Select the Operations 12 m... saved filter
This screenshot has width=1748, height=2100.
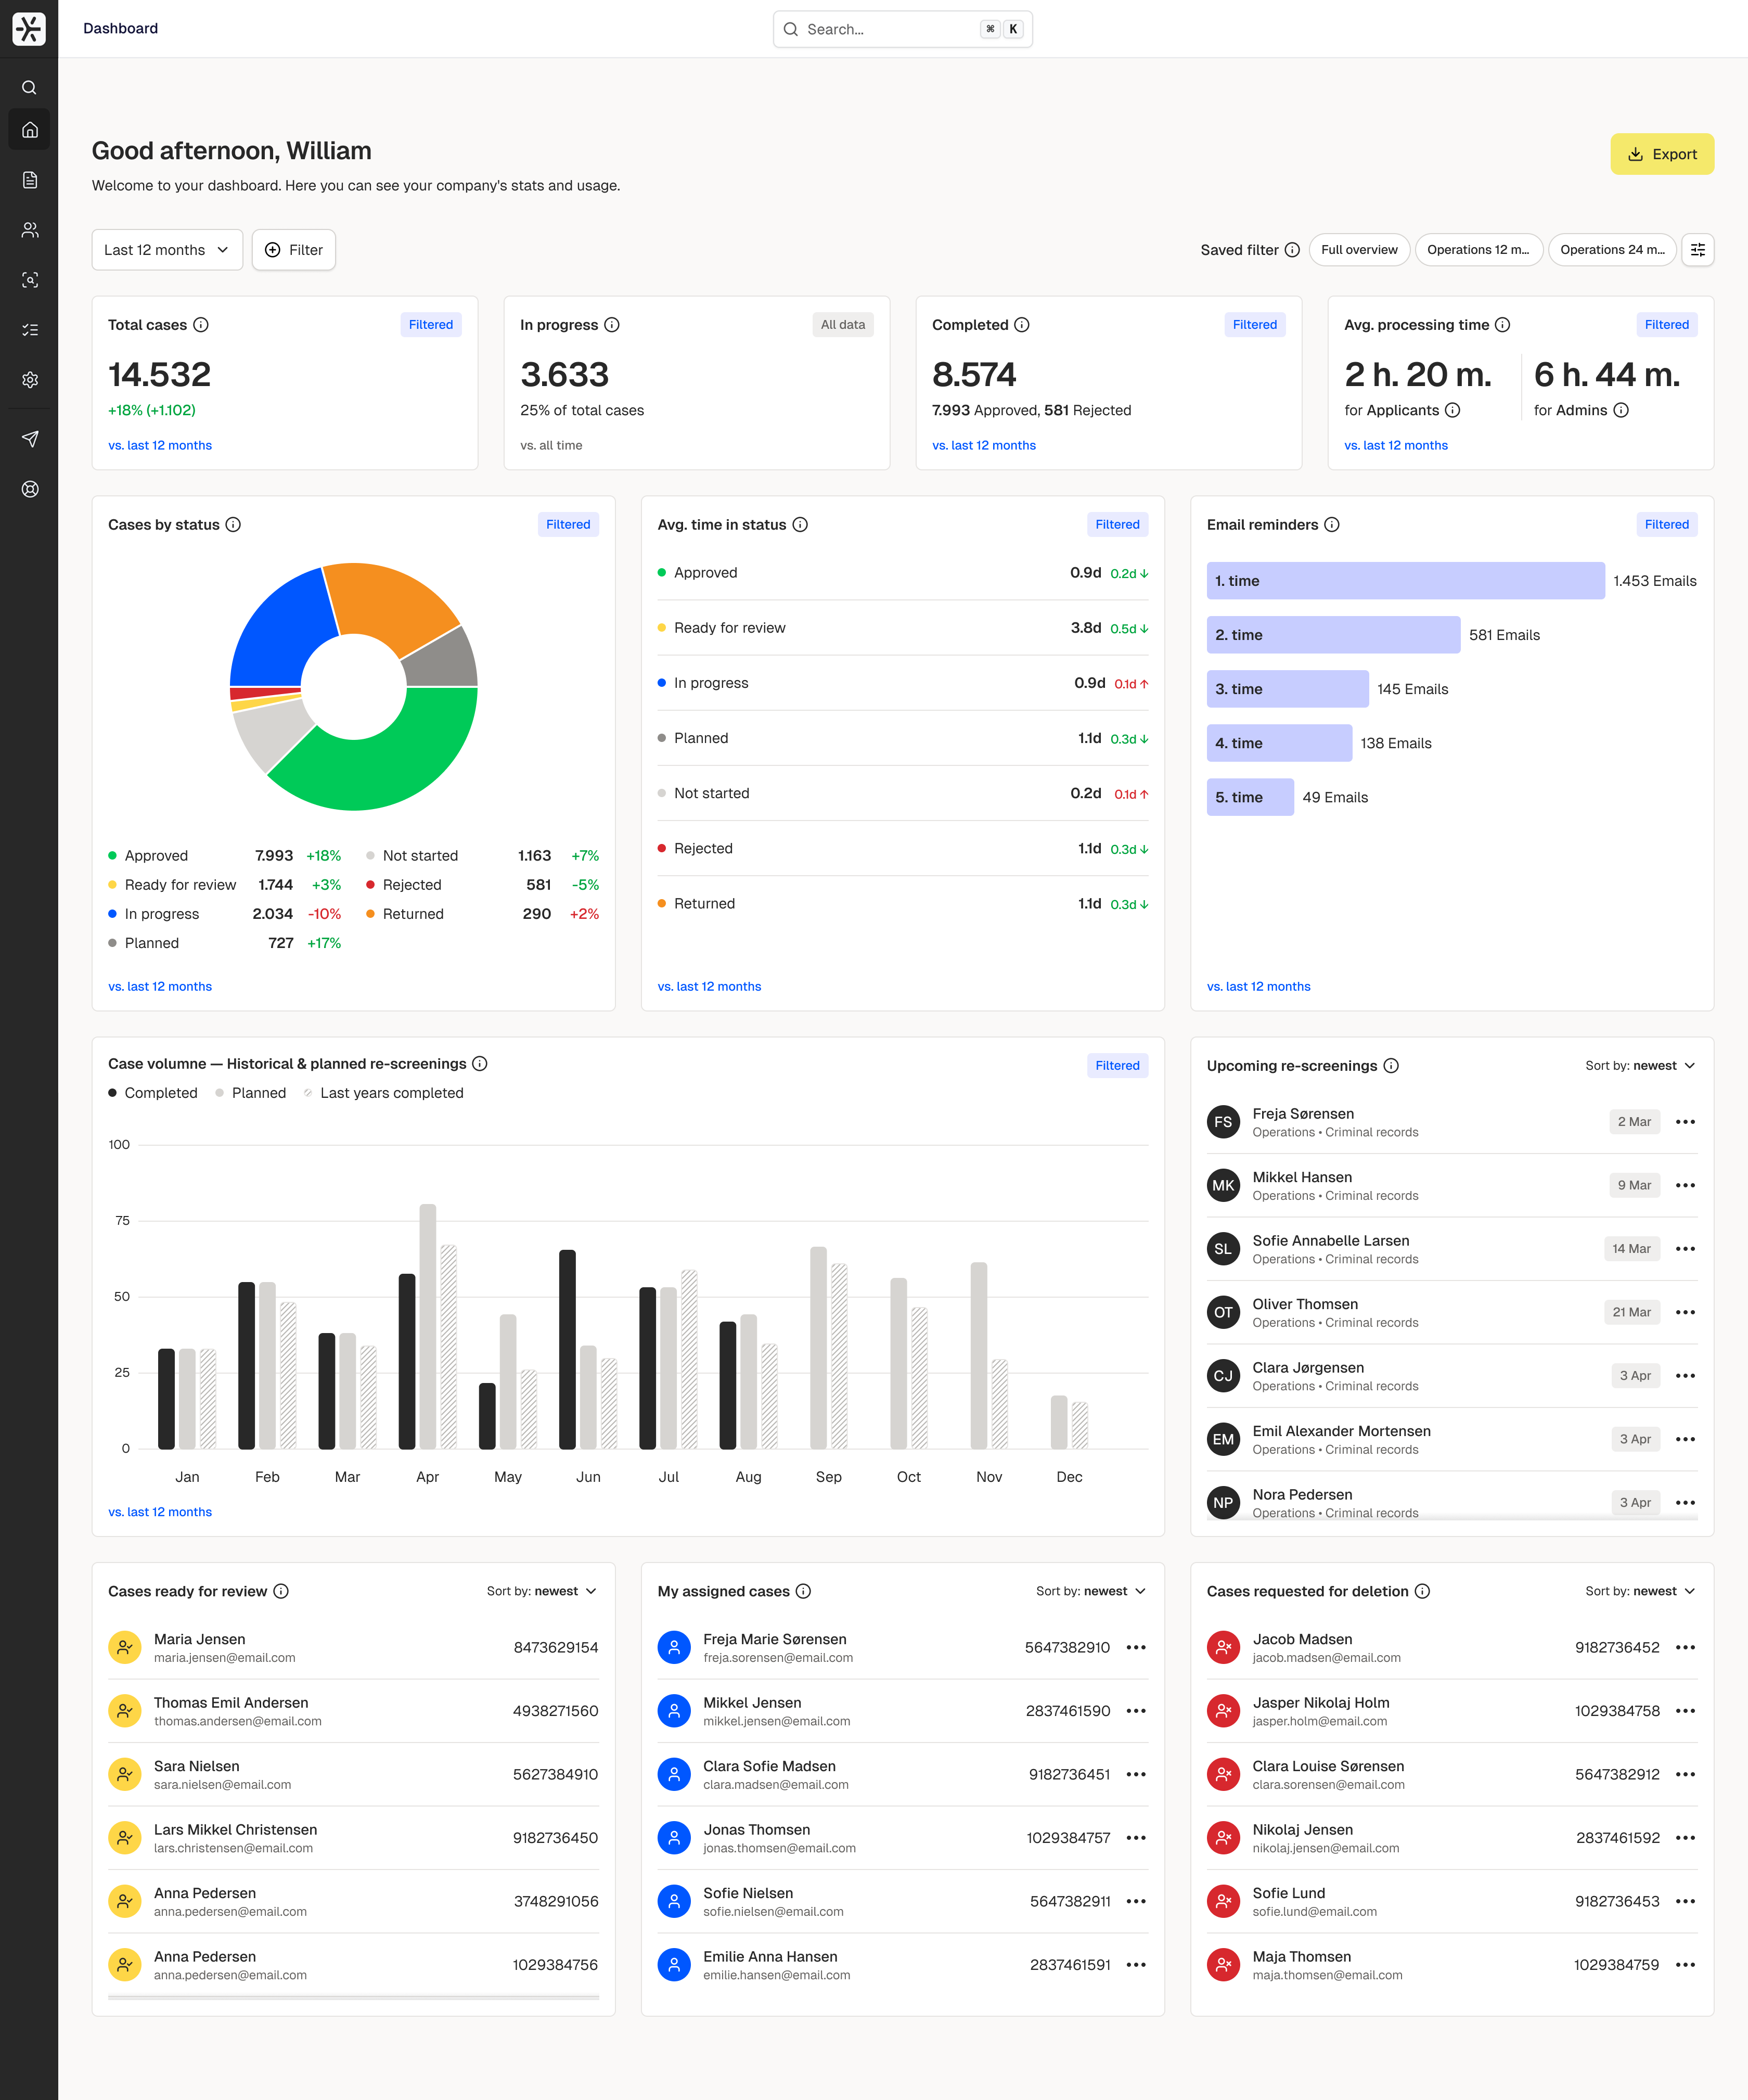point(1478,250)
